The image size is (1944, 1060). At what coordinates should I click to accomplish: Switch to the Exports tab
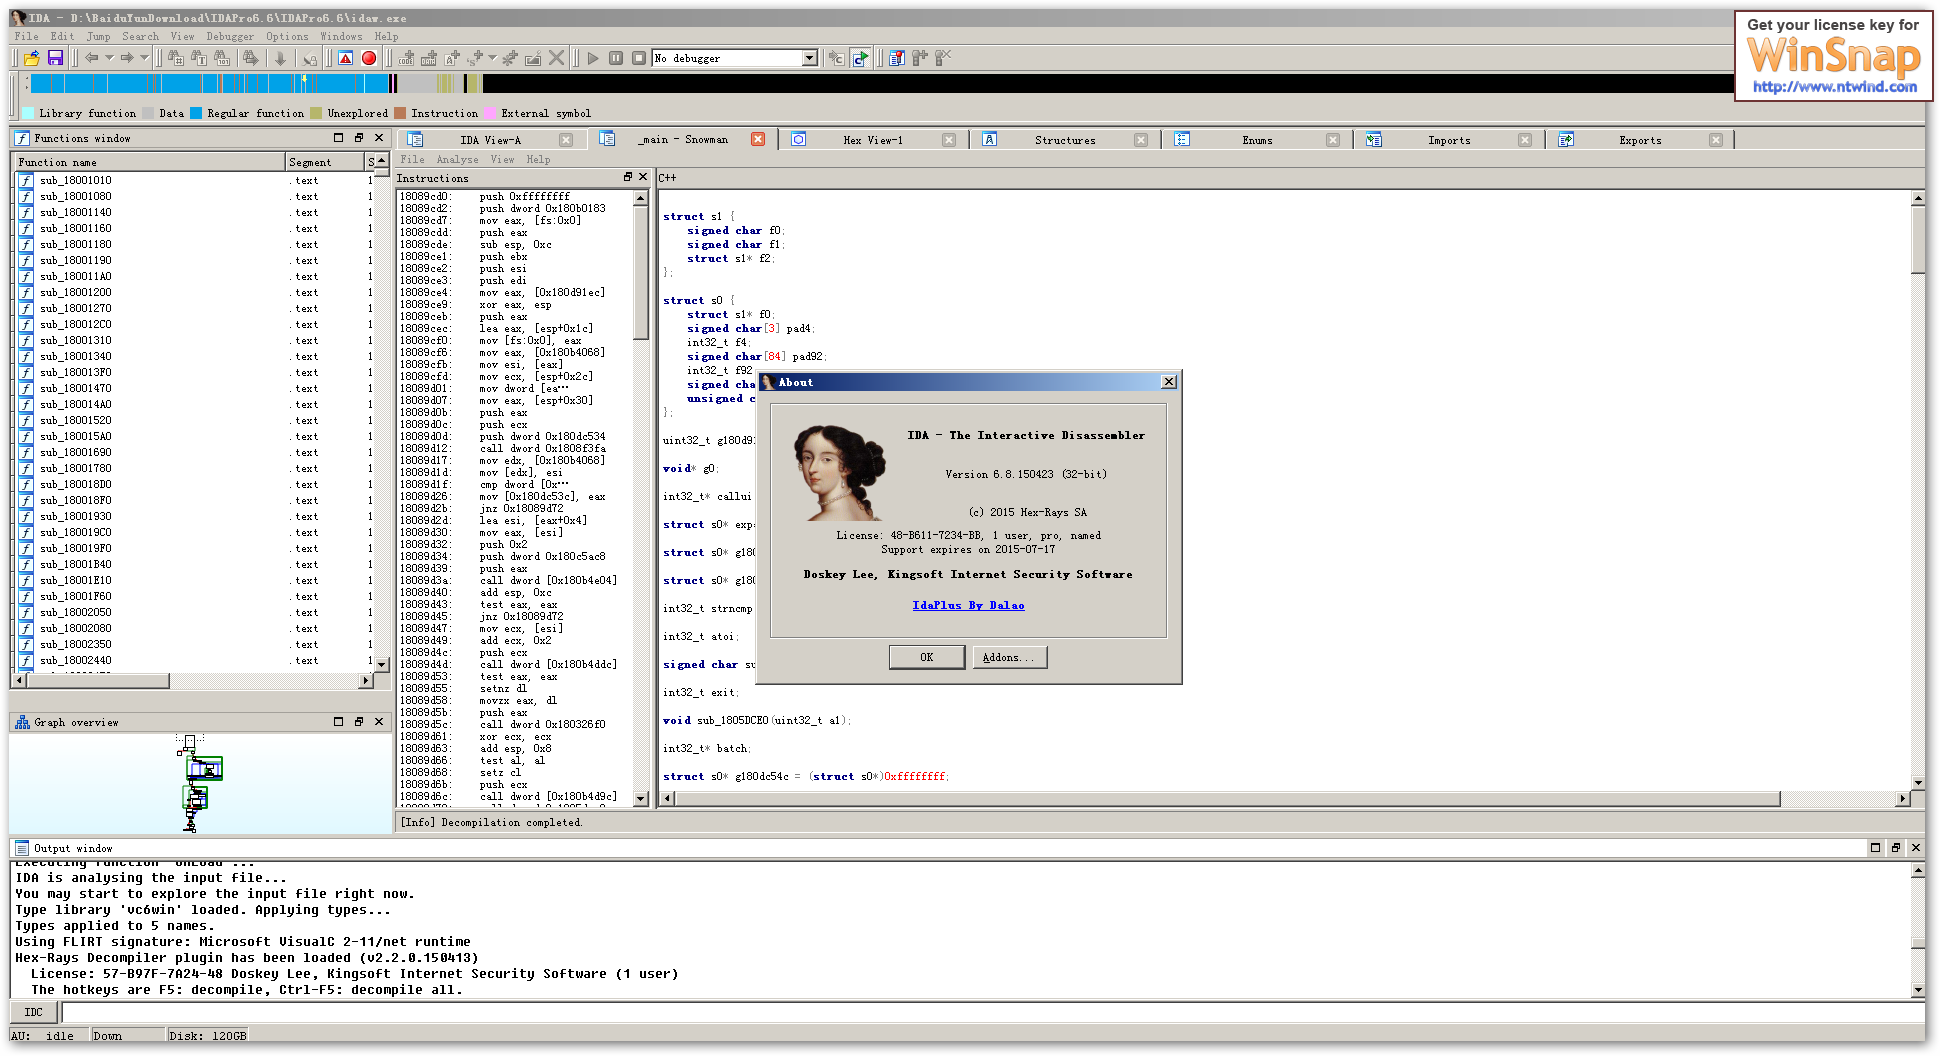tap(1640, 140)
